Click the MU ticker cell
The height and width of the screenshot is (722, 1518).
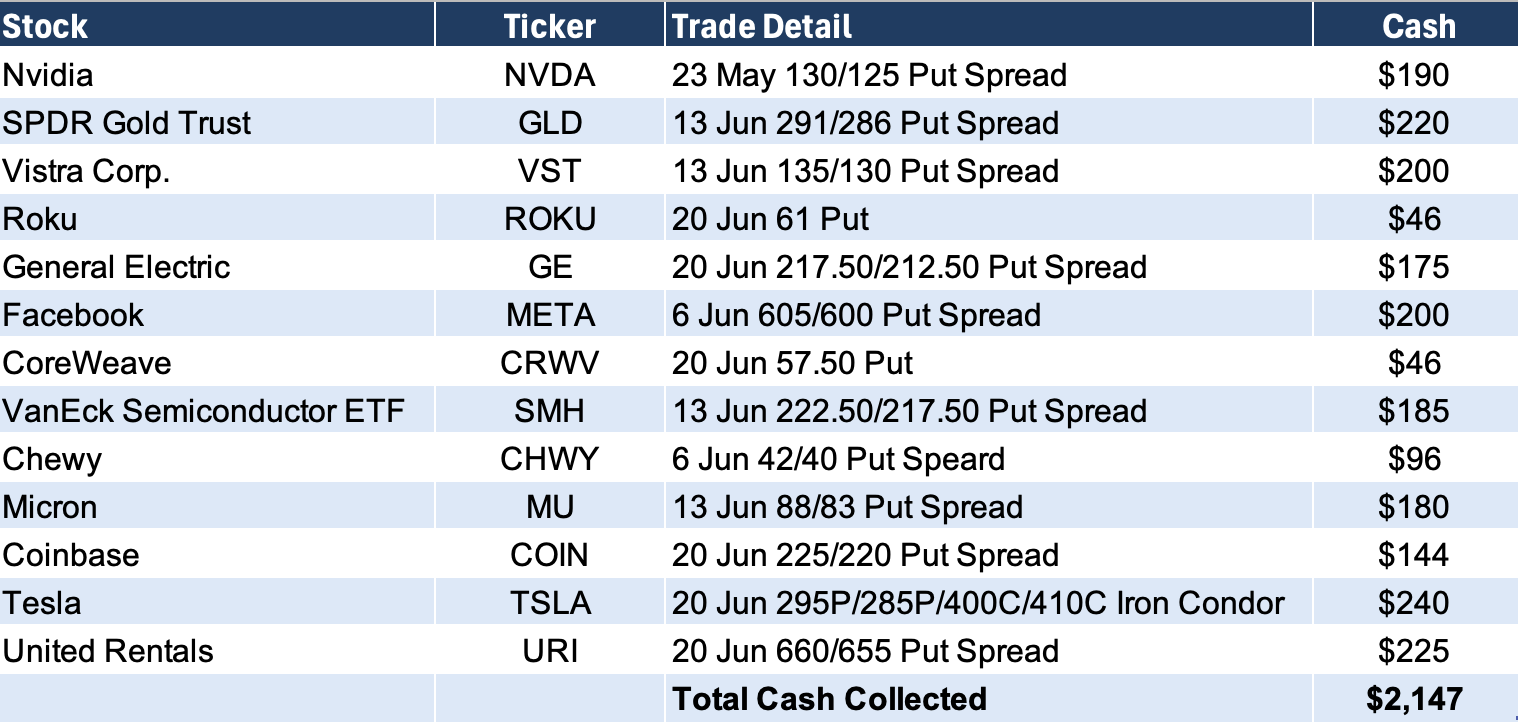point(549,507)
